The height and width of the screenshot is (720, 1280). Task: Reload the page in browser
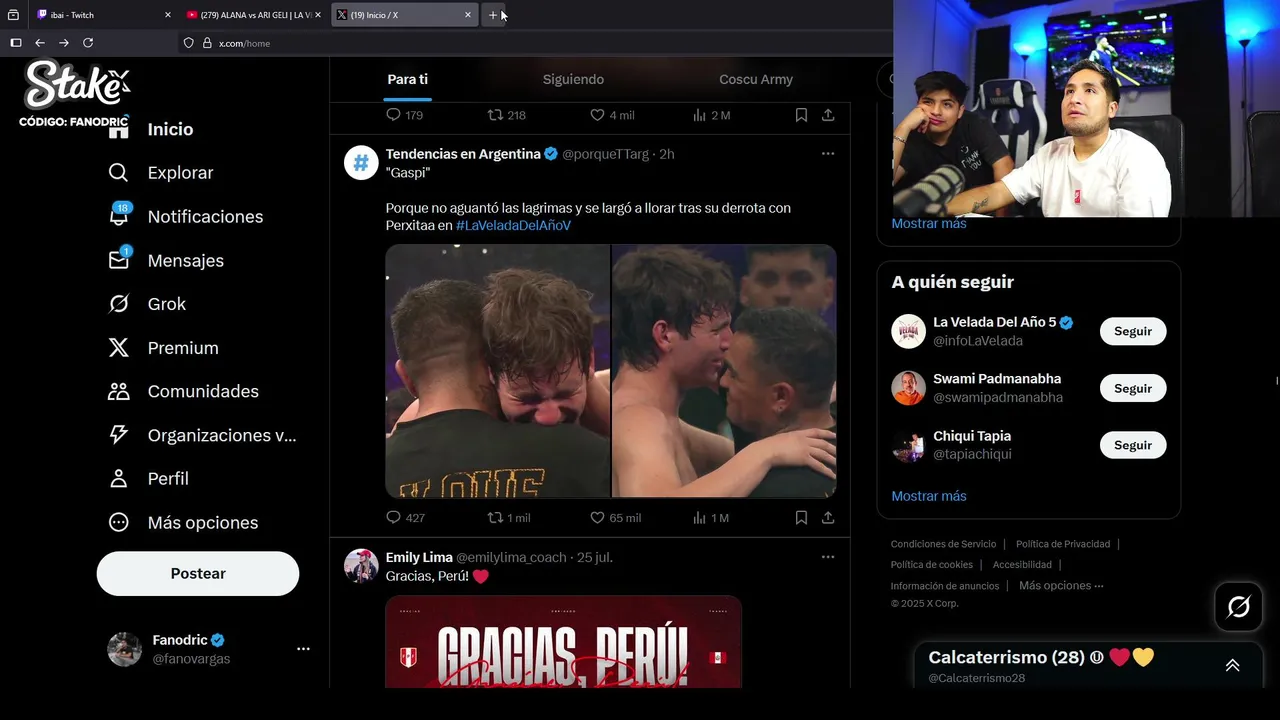tap(88, 43)
